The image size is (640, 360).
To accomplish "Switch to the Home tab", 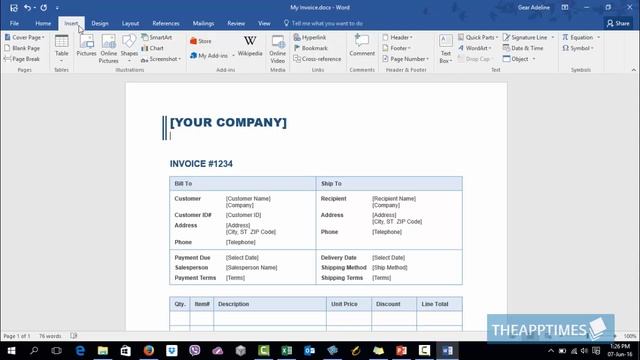I will pos(43,23).
